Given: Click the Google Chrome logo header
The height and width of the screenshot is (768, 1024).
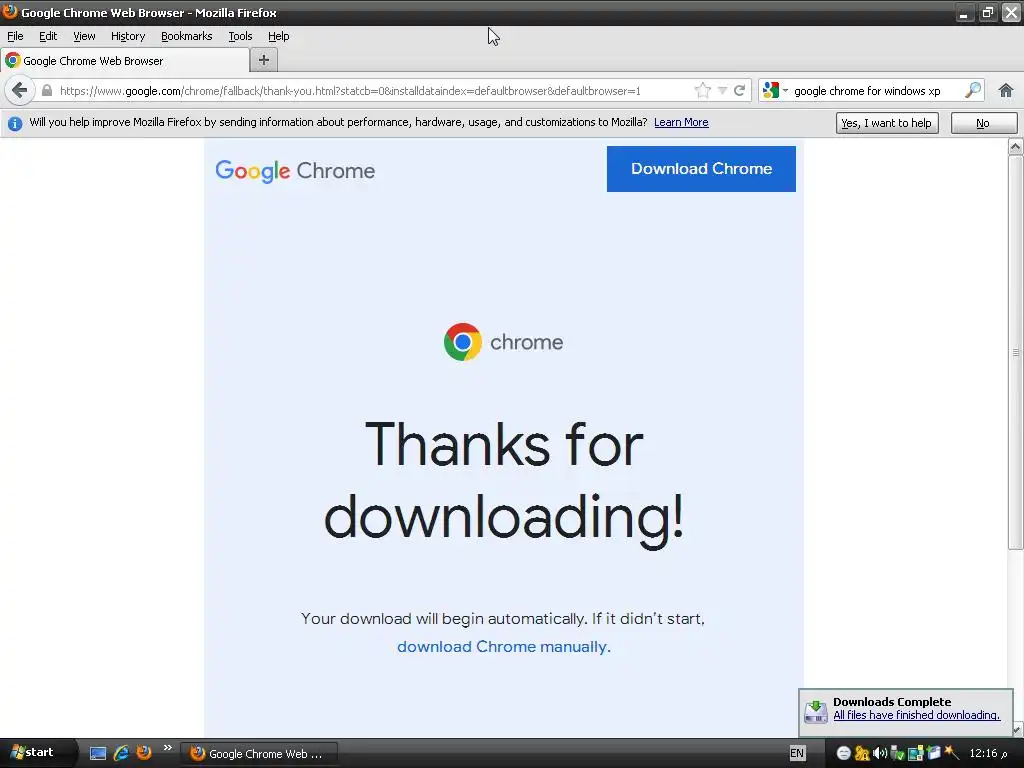Looking at the screenshot, I should pos(295,171).
